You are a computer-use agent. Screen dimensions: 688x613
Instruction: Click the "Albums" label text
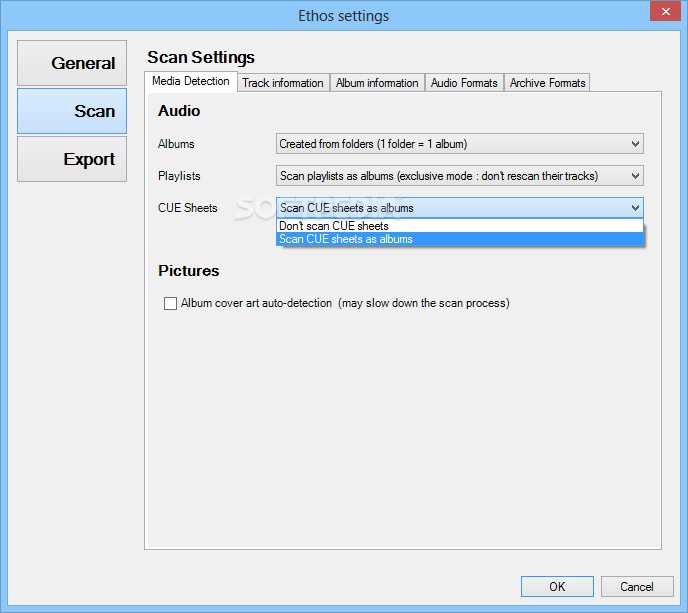[176, 144]
